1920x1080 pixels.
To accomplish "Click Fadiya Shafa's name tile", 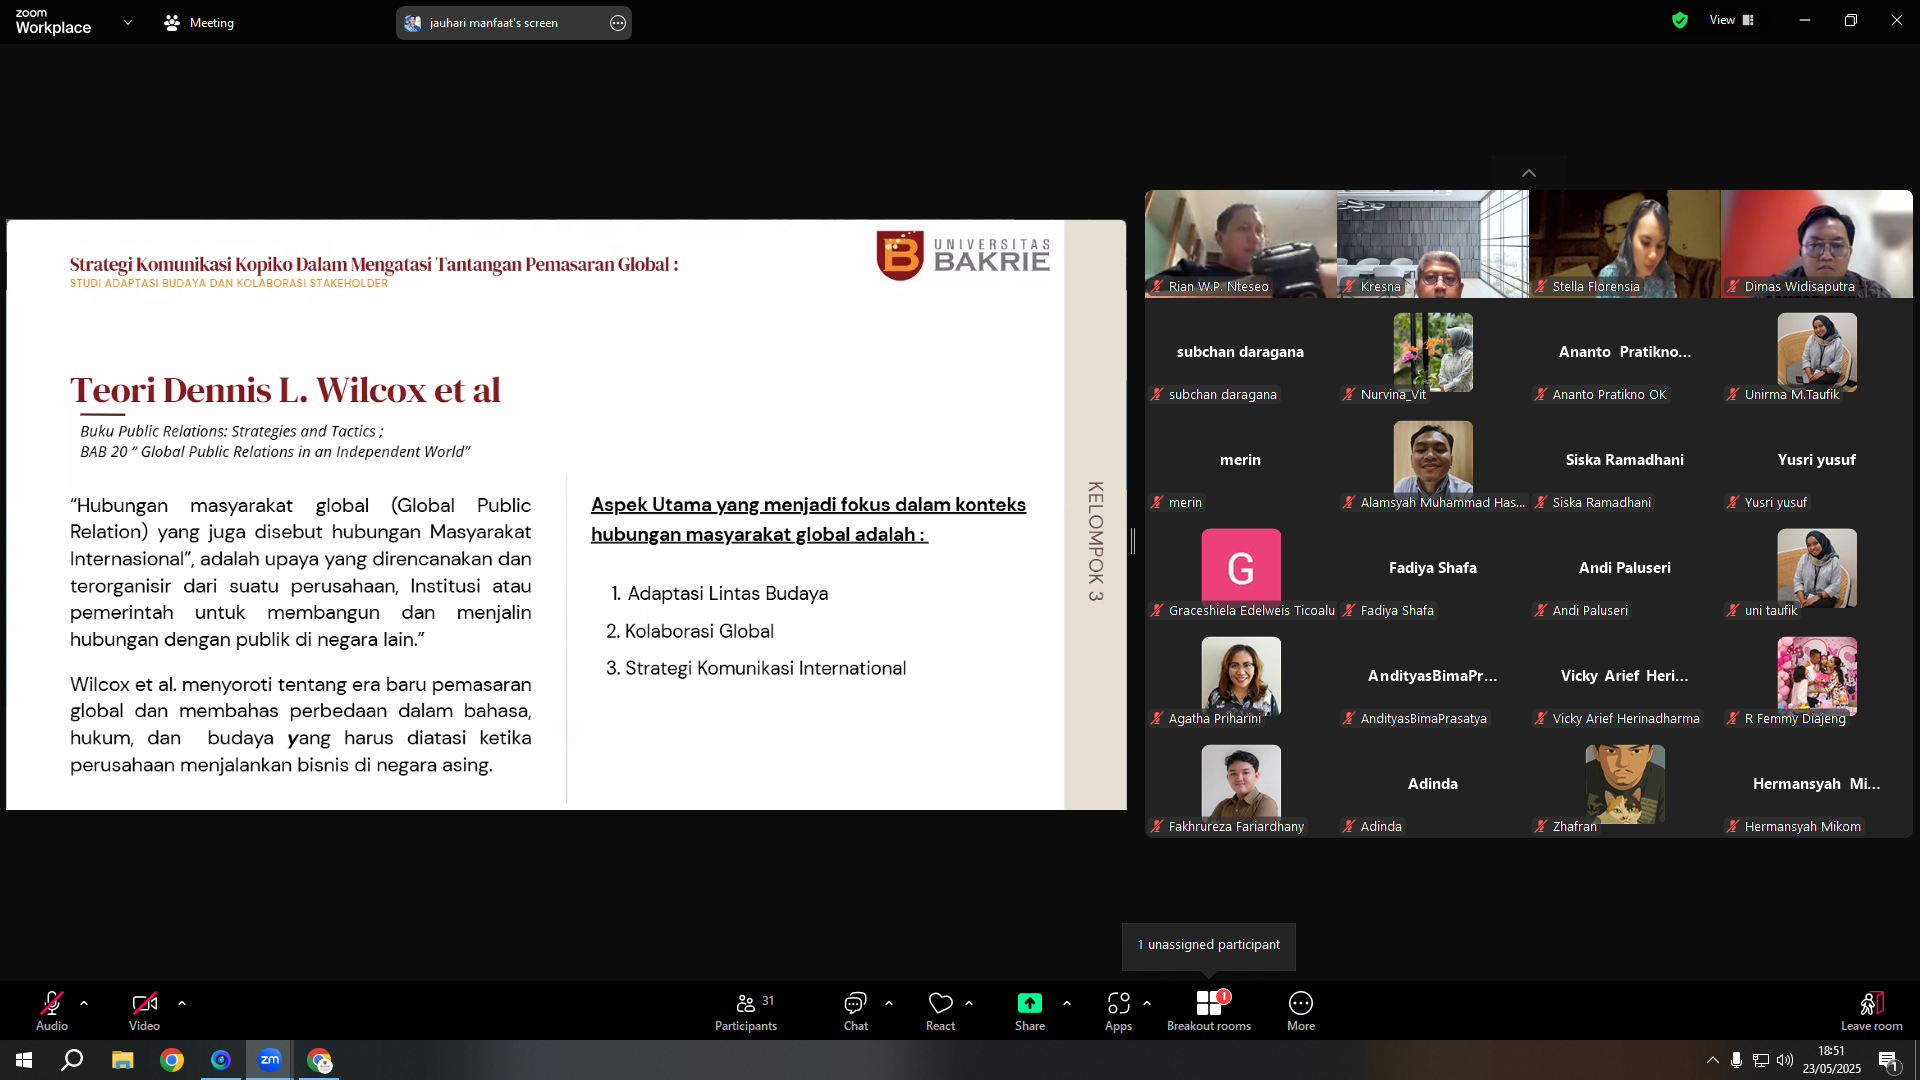I will (x=1432, y=568).
